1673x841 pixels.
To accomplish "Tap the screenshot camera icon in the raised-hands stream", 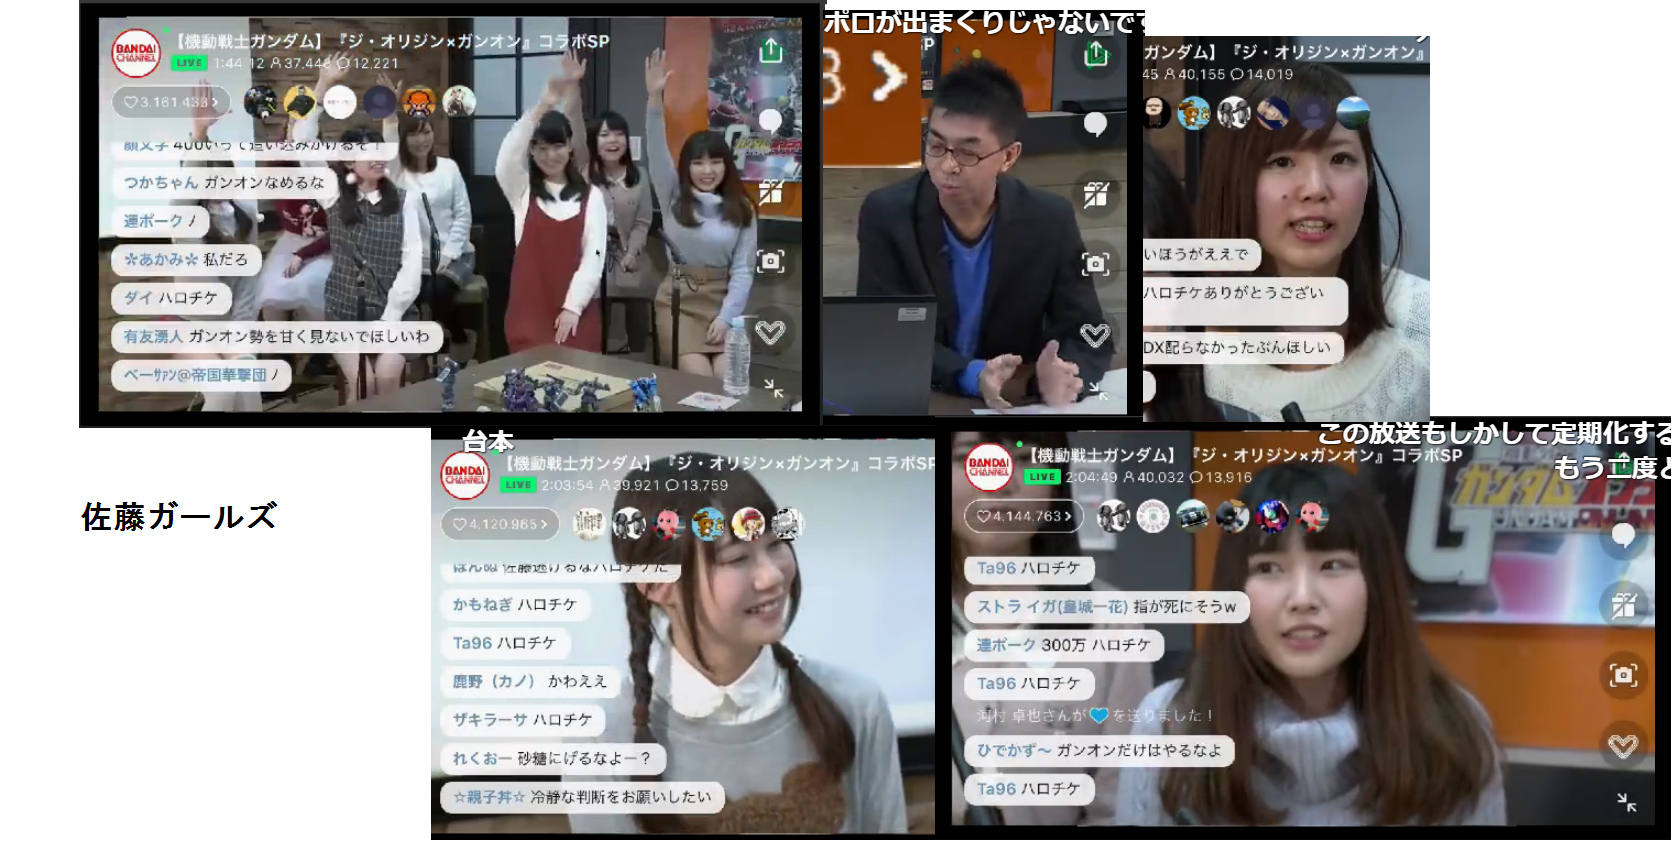I will (x=770, y=262).
